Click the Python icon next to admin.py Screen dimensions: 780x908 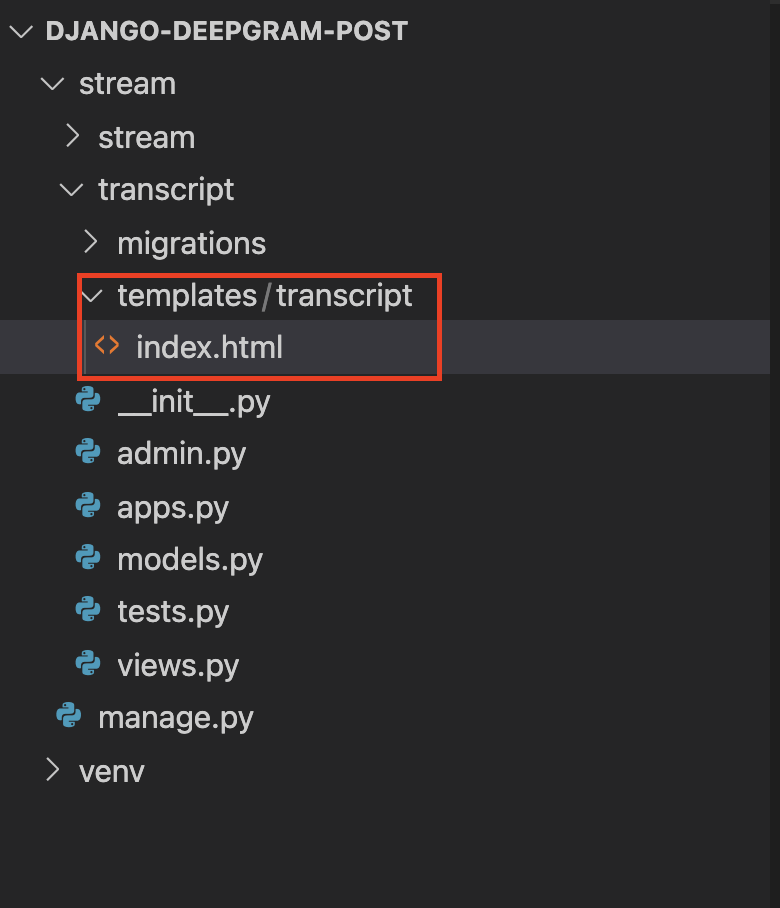[88, 451]
